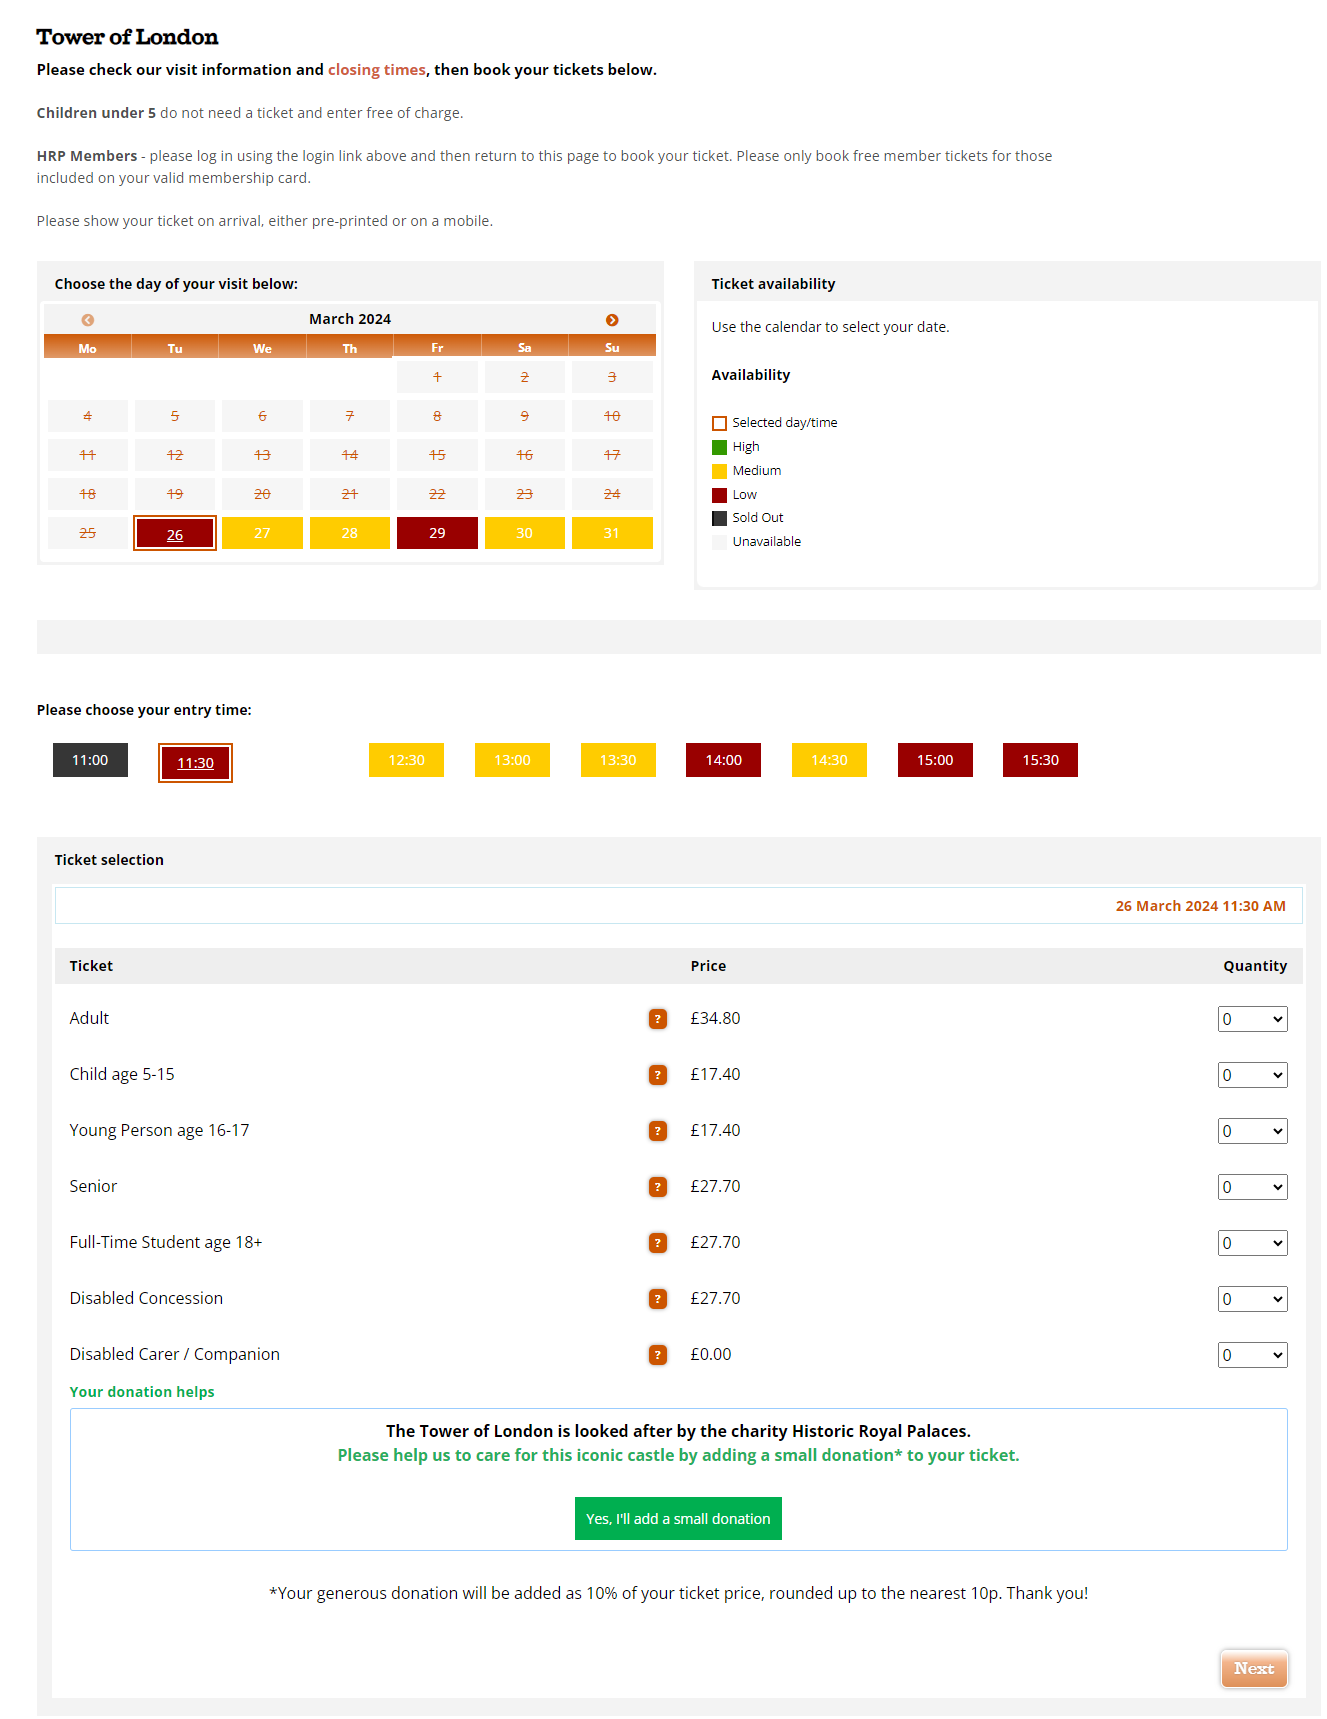Click Yes, I'll add a small donation
The image size is (1327, 1719).
678,1519
